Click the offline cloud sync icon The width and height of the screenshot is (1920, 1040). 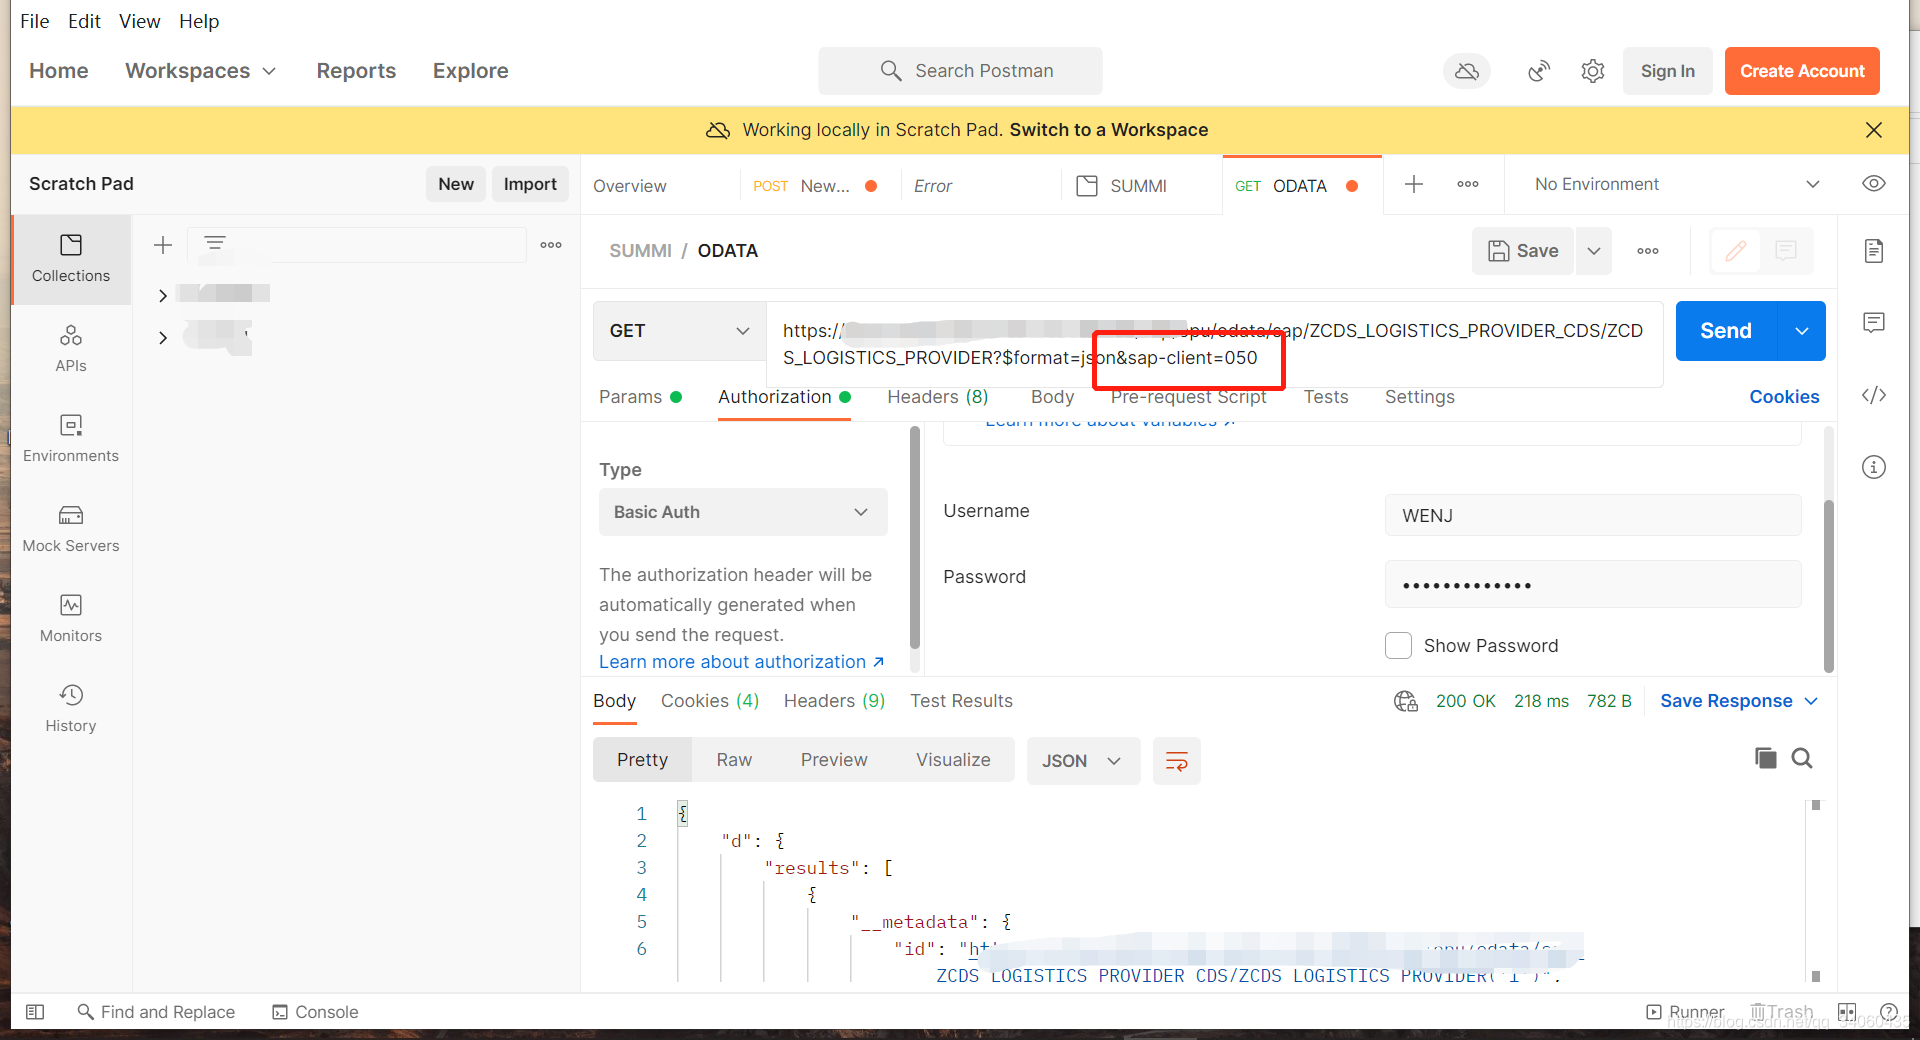point(1467,71)
